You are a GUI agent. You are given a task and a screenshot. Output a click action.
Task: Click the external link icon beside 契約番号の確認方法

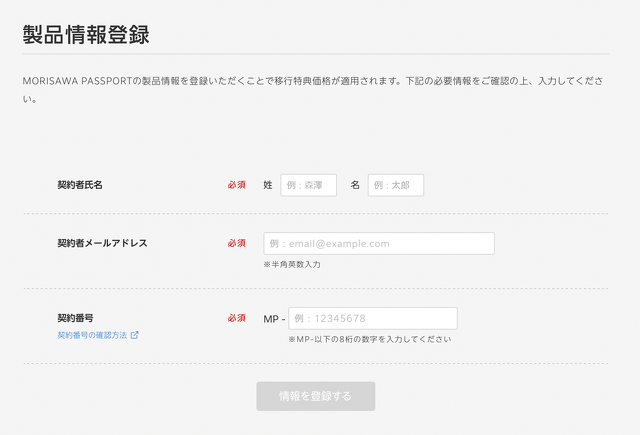pyautogui.click(x=135, y=335)
